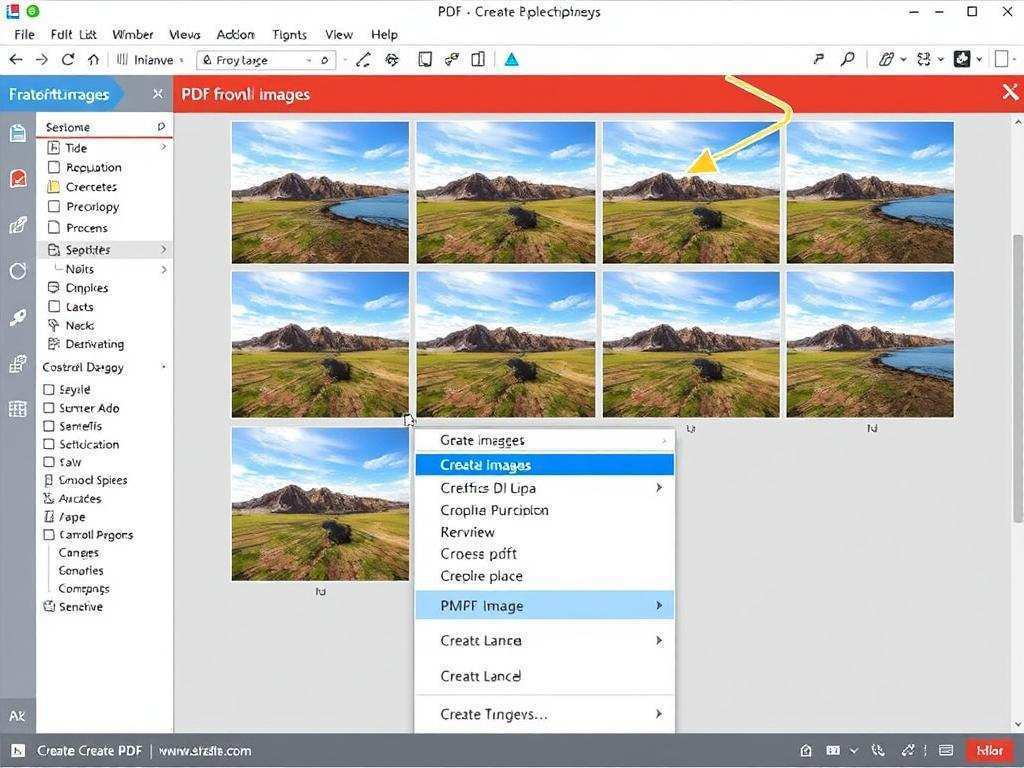
Task: Check the Settdcation checkbox
Action: click(49, 444)
